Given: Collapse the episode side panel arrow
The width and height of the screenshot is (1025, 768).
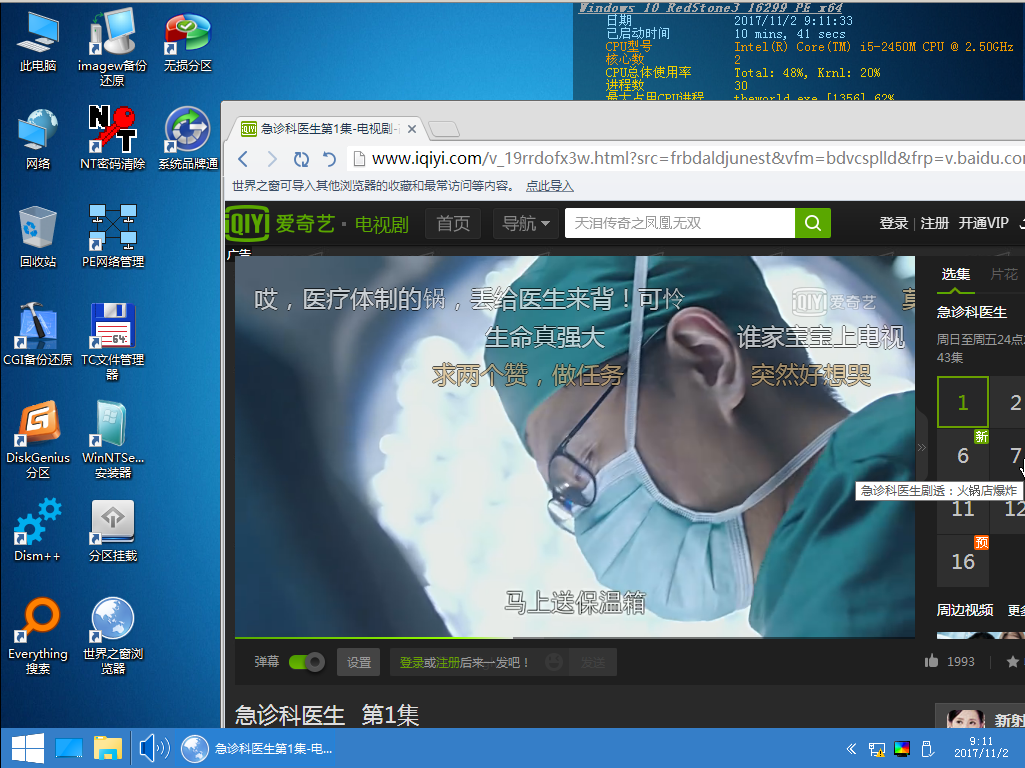Looking at the screenshot, I should [x=922, y=448].
